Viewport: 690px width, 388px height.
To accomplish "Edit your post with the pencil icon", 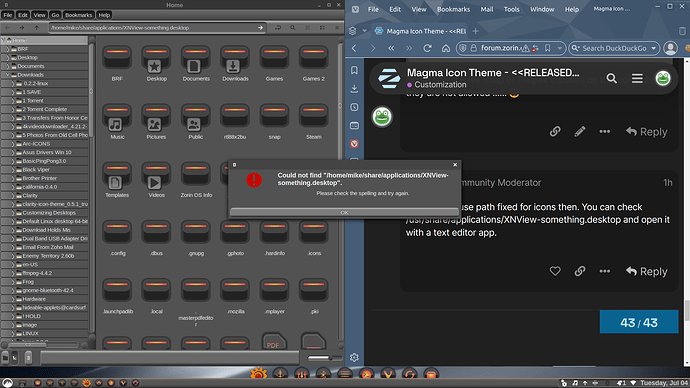I will tap(580, 131).
